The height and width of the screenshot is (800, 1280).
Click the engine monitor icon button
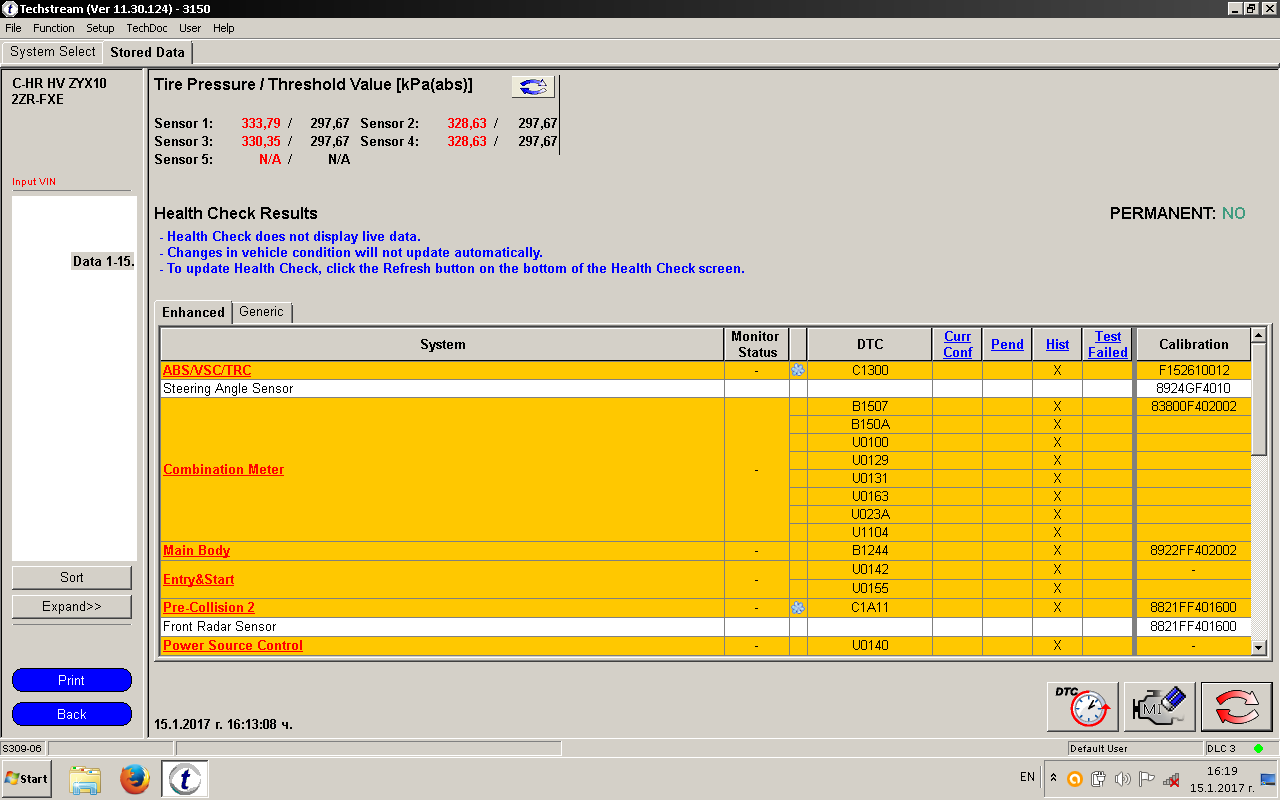pyautogui.click(x=1159, y=707)
